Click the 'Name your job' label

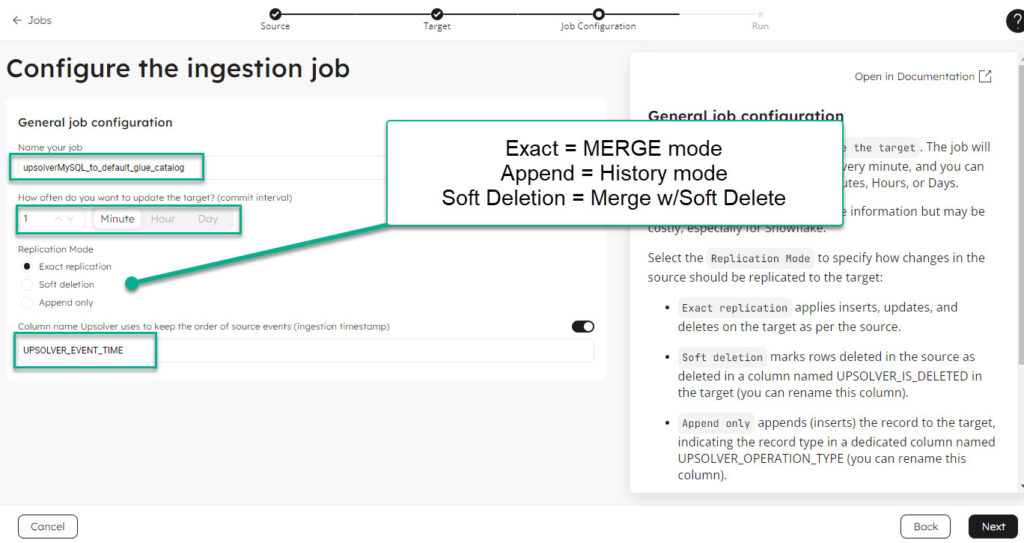coord(50,148)
